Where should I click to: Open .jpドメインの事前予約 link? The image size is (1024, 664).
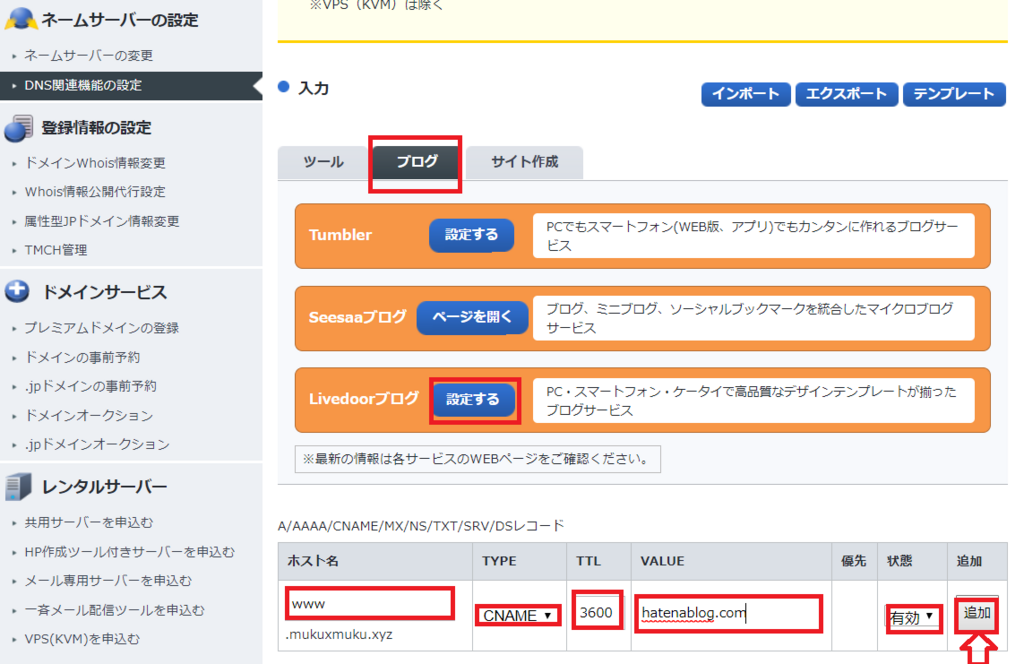pos(90,386)
